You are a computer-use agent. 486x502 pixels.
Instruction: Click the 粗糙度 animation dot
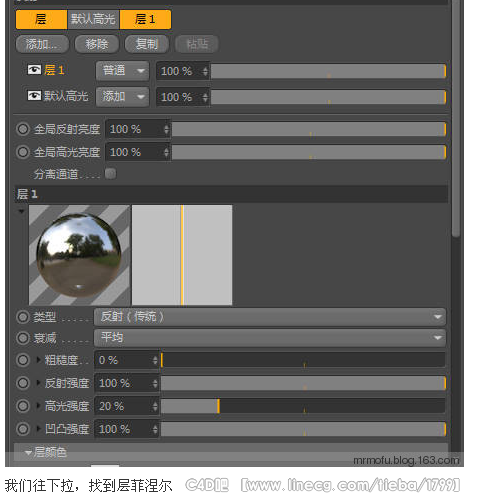23,360
